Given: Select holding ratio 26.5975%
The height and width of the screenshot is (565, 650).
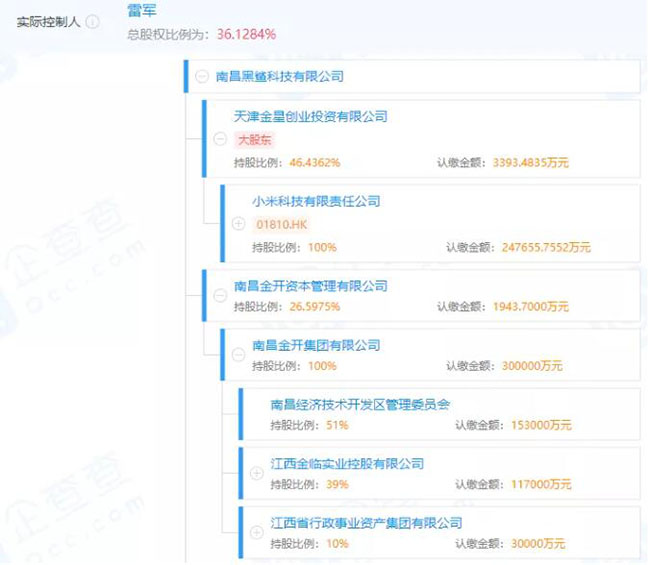Looking at the screenshot, I should (315, 307).
